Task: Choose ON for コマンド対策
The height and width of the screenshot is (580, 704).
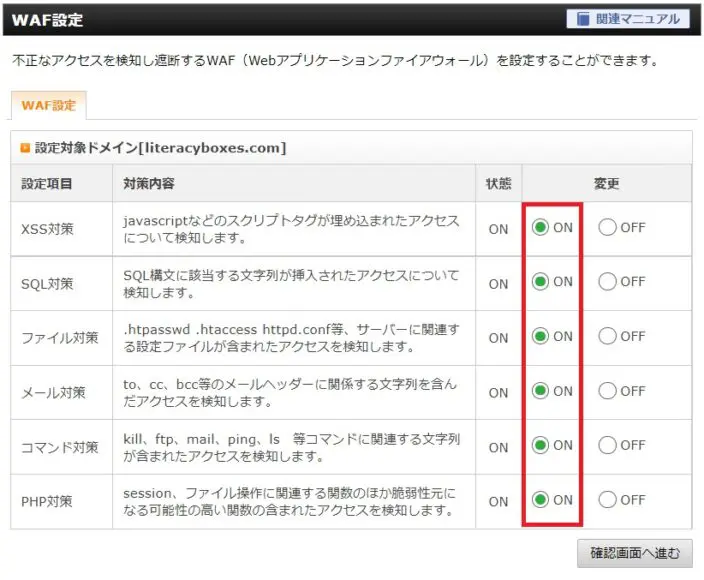Action: click(x=541, y=445)
